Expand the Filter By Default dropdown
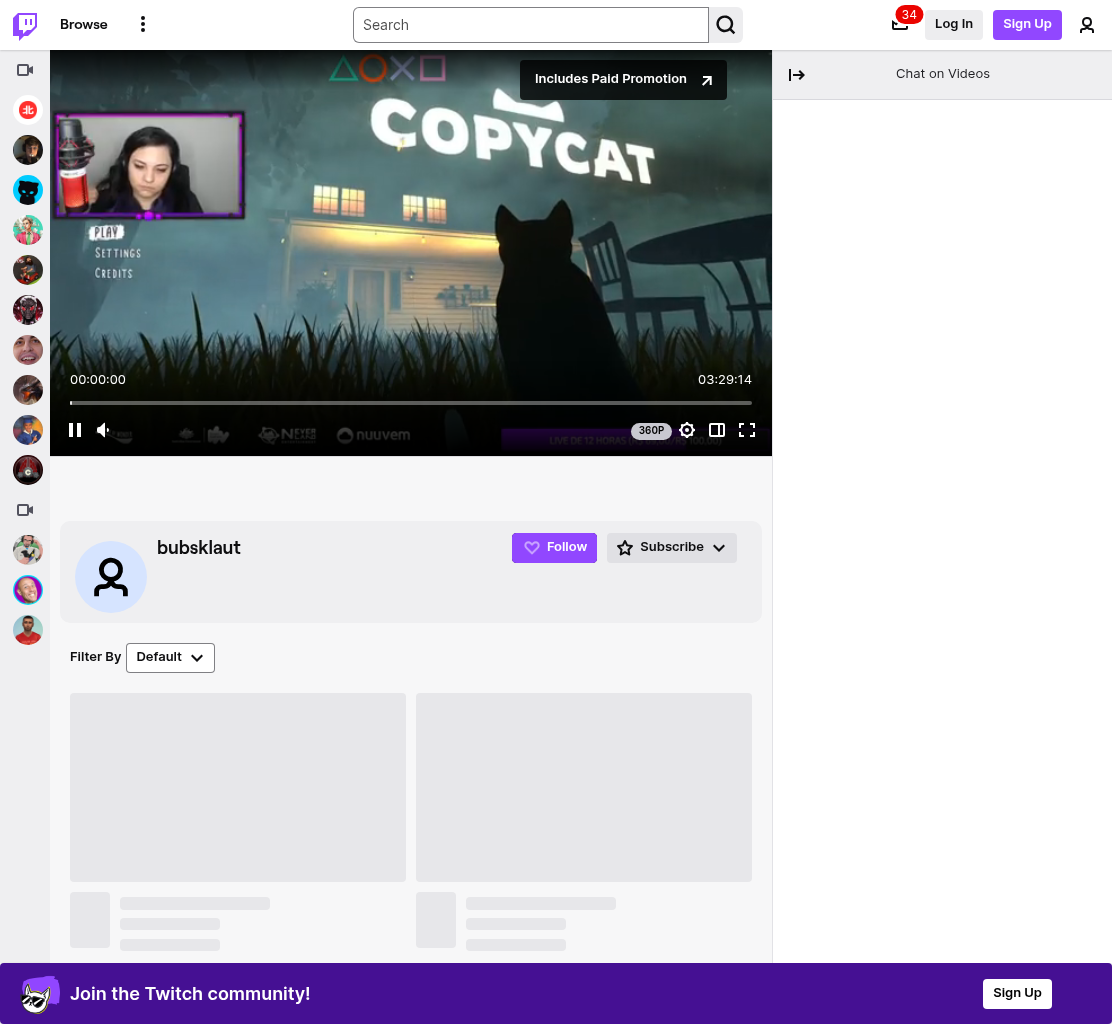Image resolution: width=1112 pixels, height=1024 pixels. 170,657
